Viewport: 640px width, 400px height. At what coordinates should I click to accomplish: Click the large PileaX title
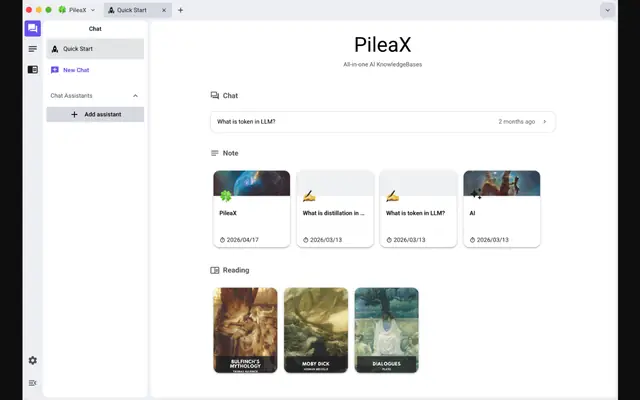coord(382,44)
